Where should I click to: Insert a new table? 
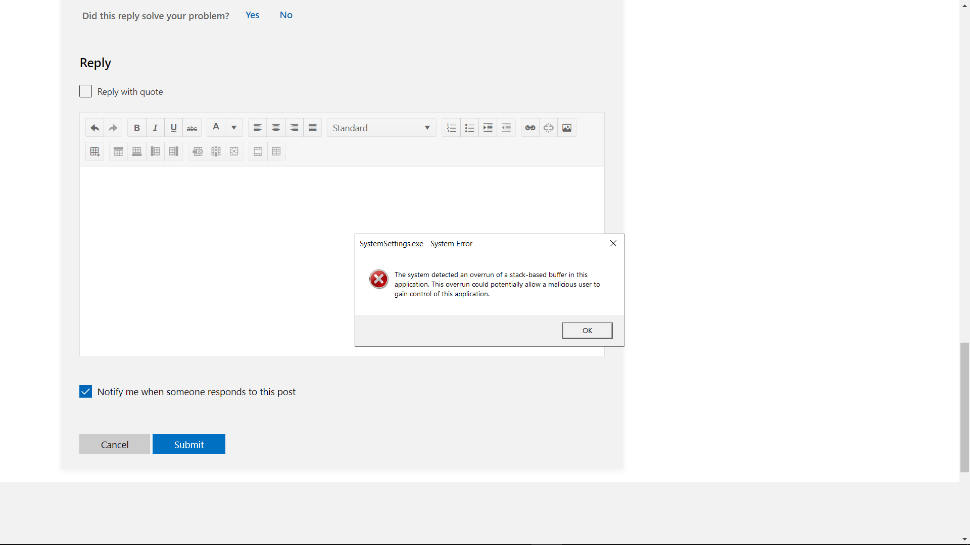[x=95, y=152]
